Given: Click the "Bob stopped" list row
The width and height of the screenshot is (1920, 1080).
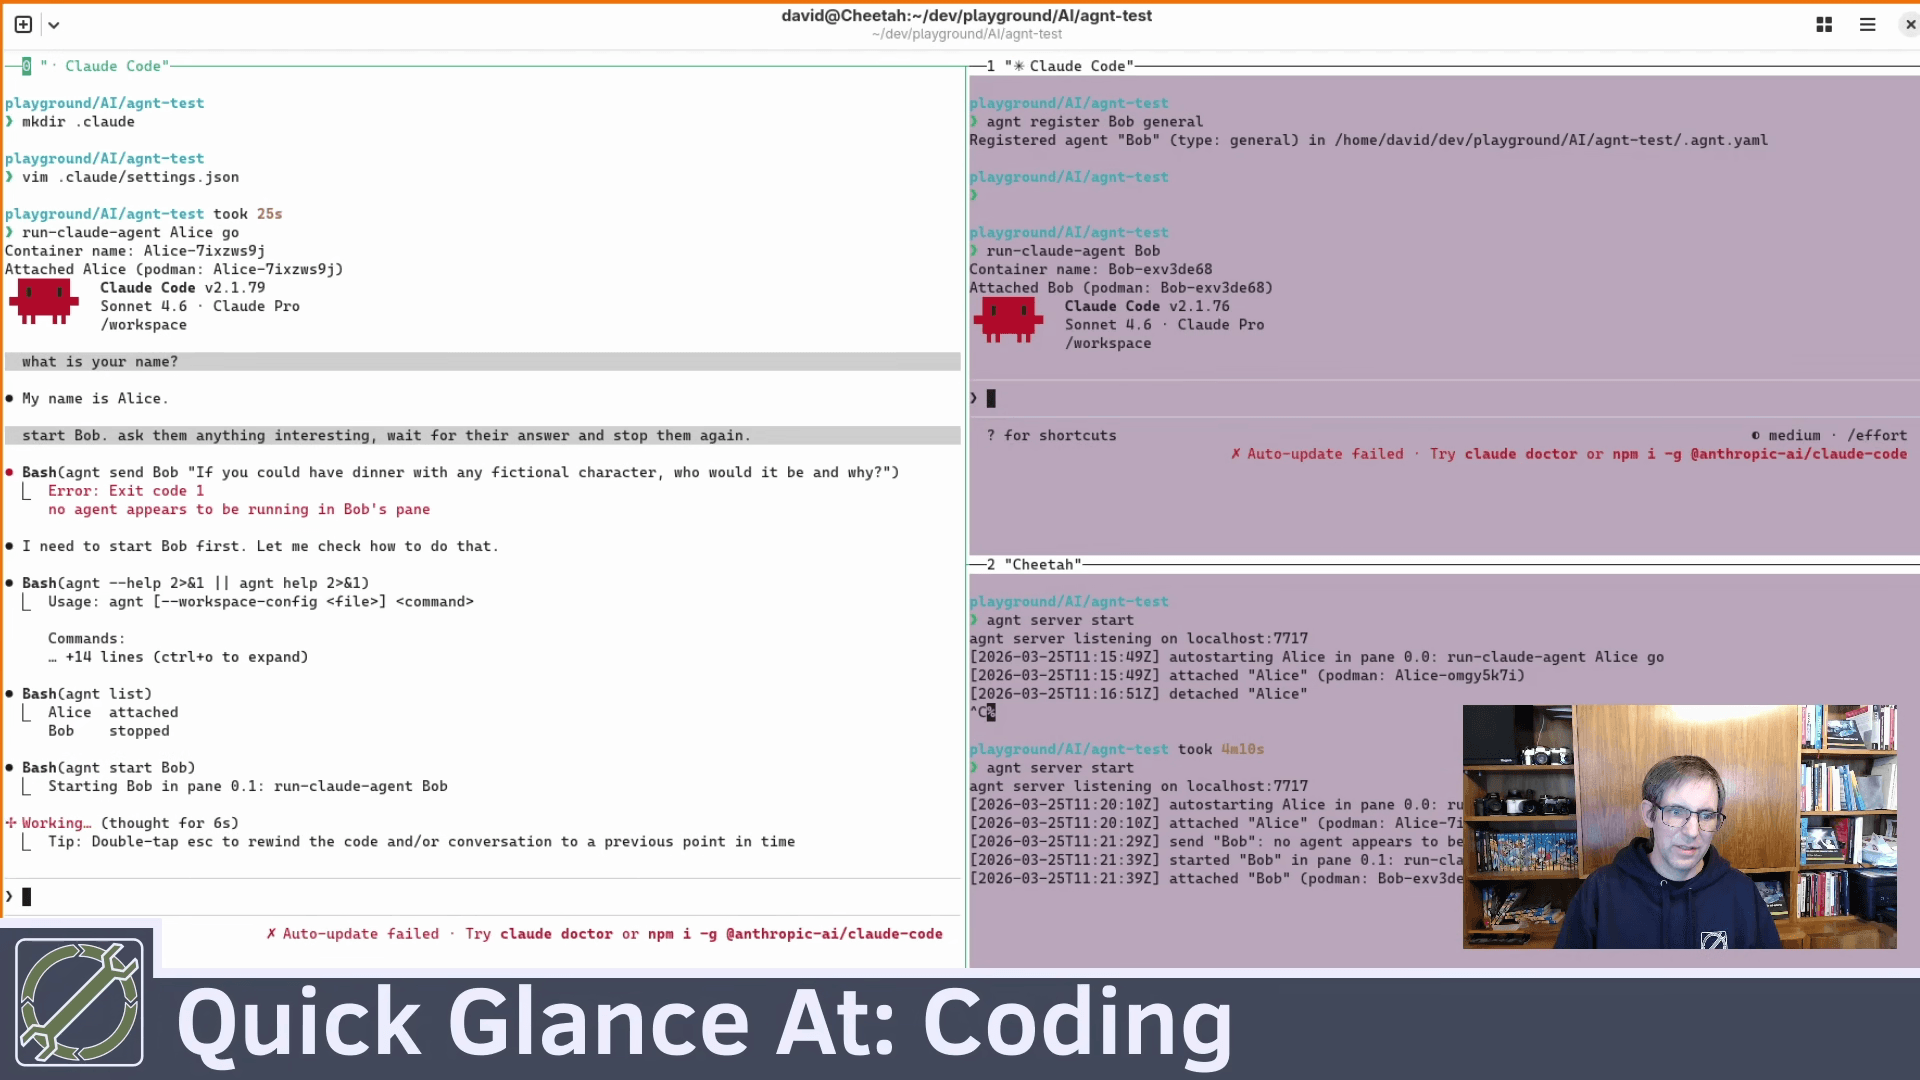Looking at the screenshot, I should point(109,731).
